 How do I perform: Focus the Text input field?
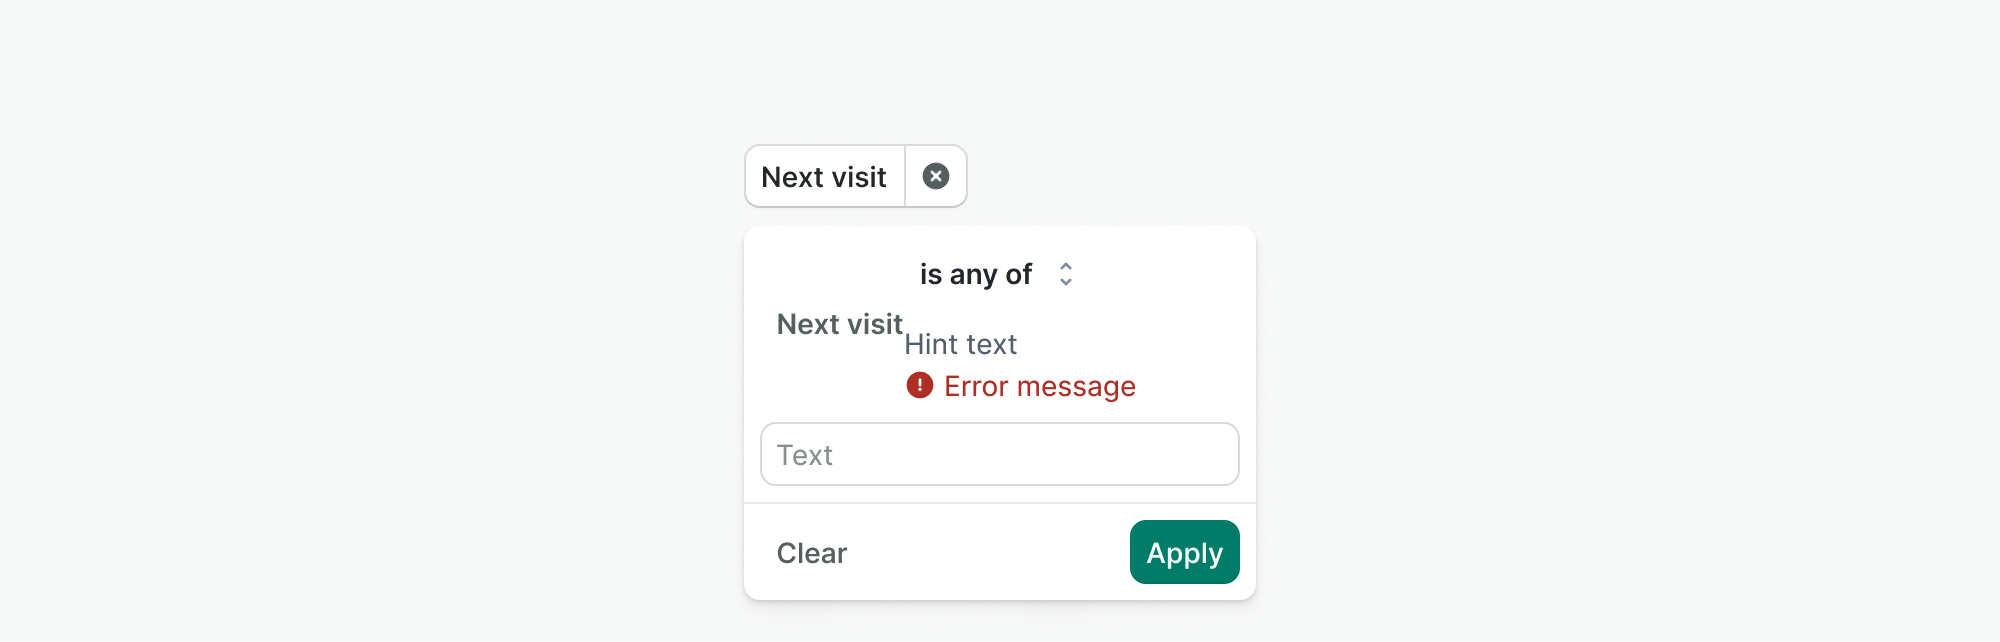click(x=1000, y=454)
